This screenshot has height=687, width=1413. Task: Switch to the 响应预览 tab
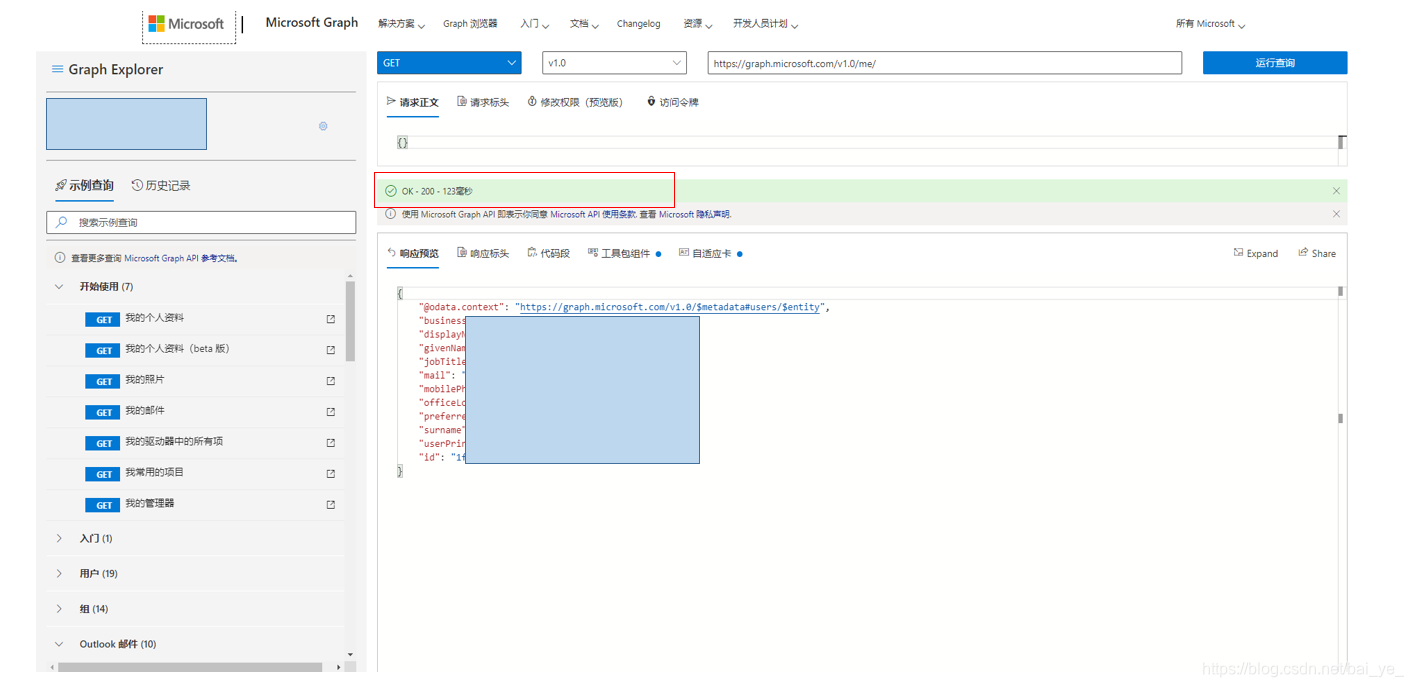[x=412, y=254]
